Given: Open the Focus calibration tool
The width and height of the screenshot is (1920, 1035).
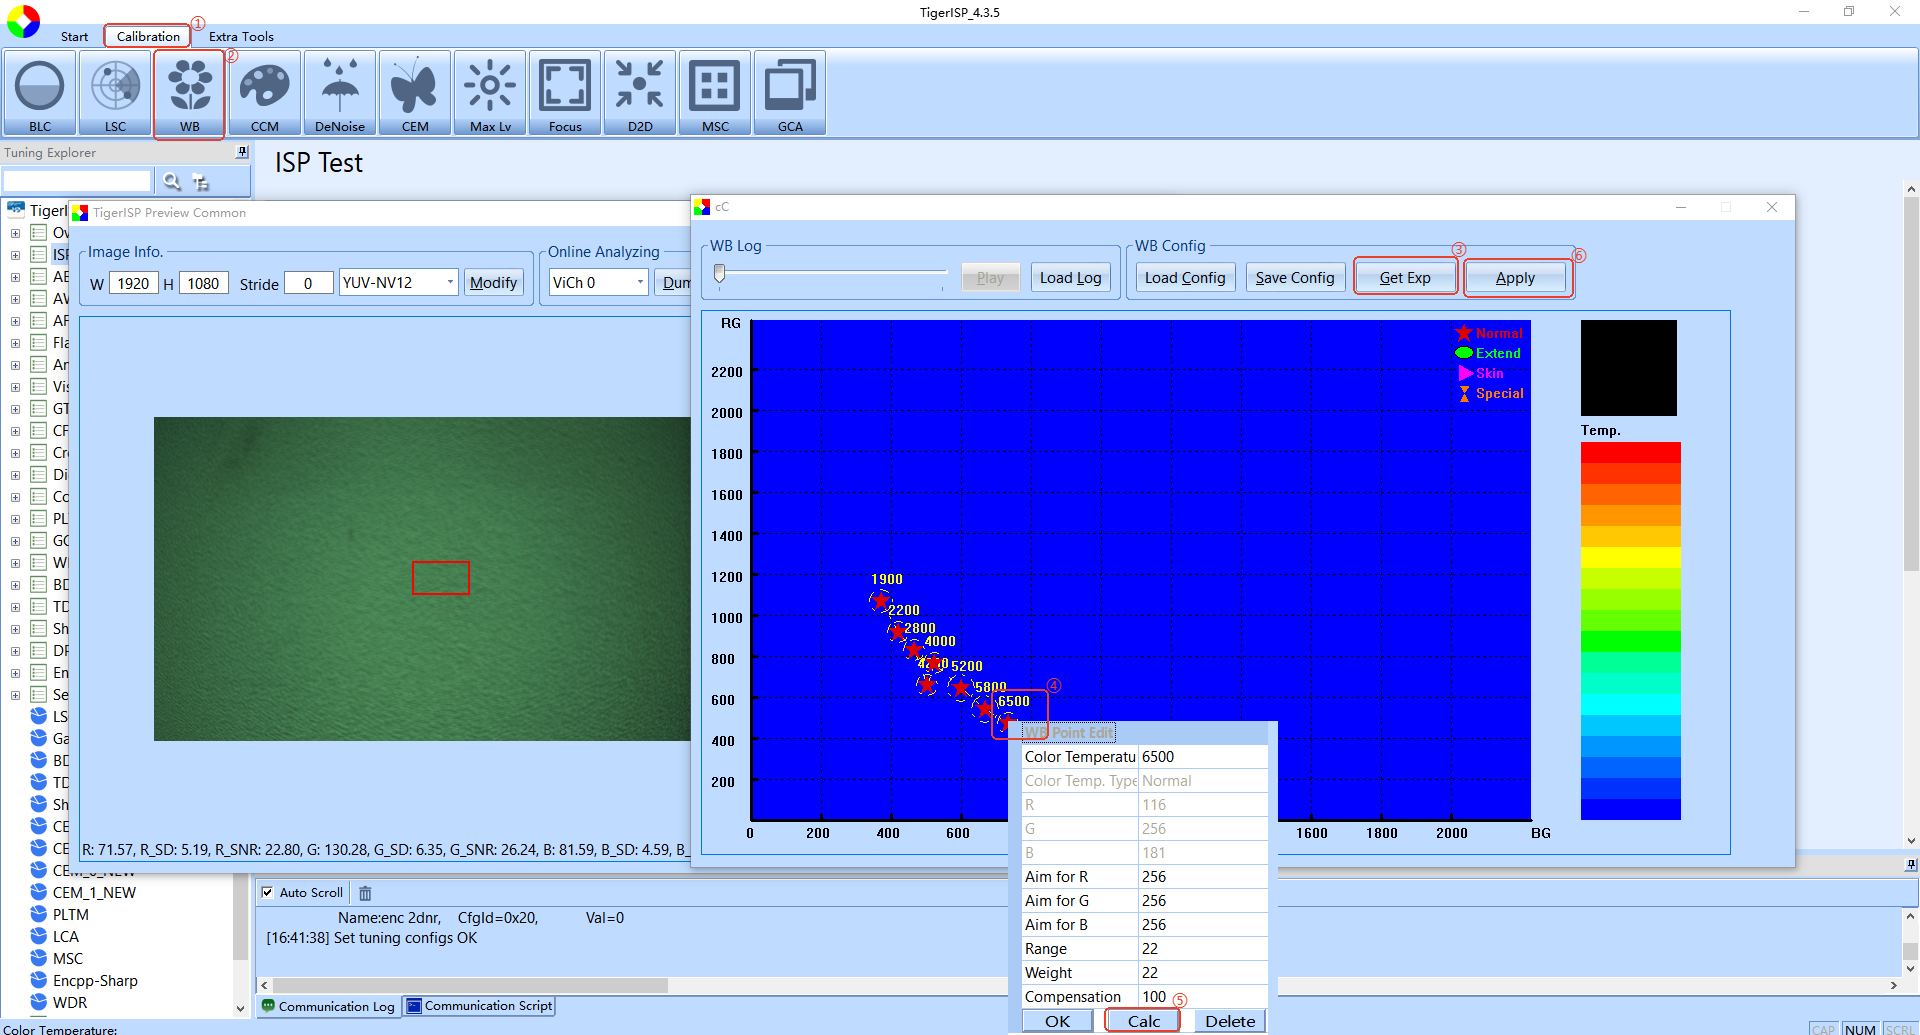Looking at the screenshot, I should 565,93.
